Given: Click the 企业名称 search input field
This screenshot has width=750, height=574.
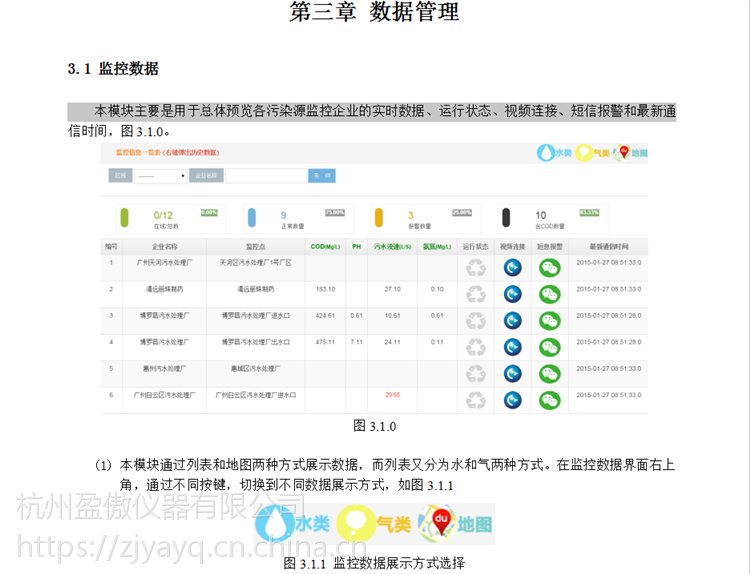Looking at the screenshot, I should (265, 176).
